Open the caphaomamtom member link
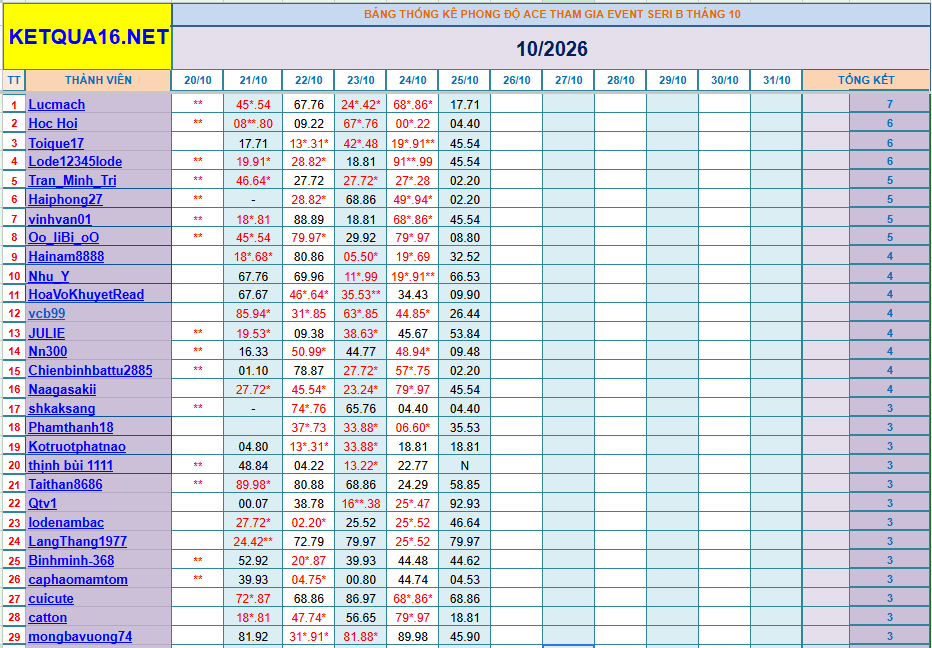 click(x=78, y=580)
